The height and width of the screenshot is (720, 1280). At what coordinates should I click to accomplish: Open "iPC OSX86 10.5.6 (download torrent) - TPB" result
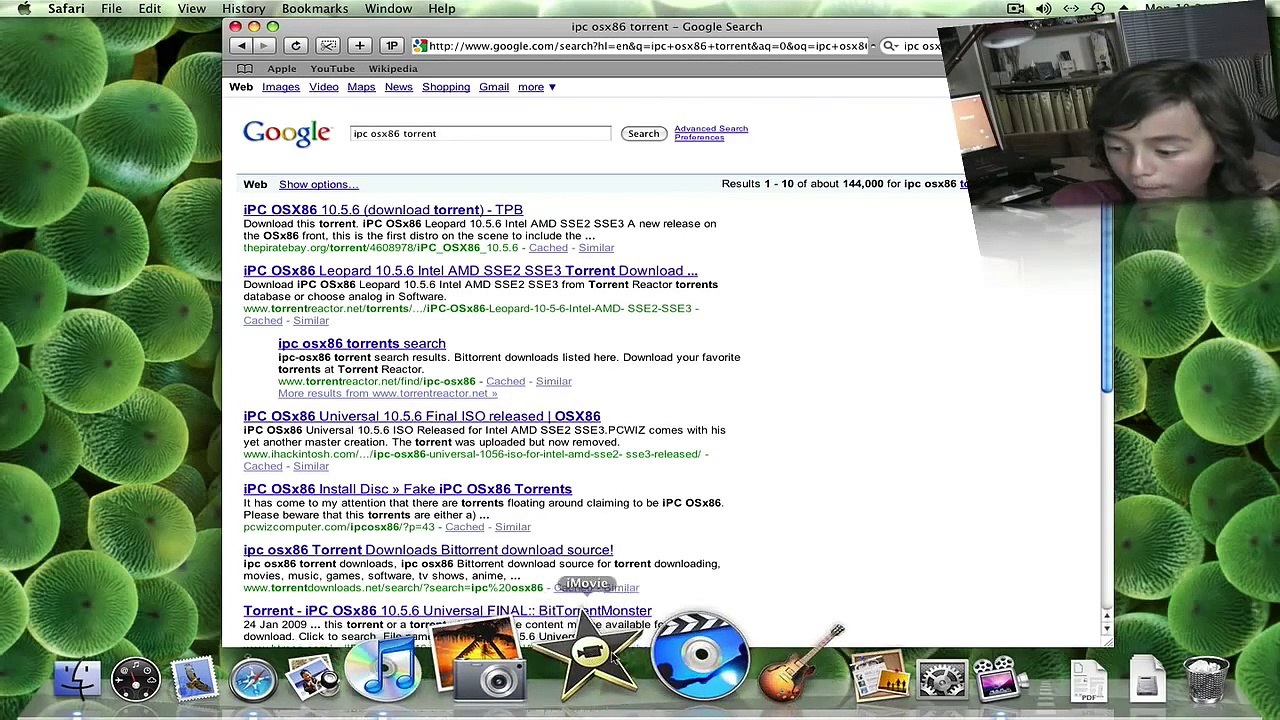[x=382, y=210]
